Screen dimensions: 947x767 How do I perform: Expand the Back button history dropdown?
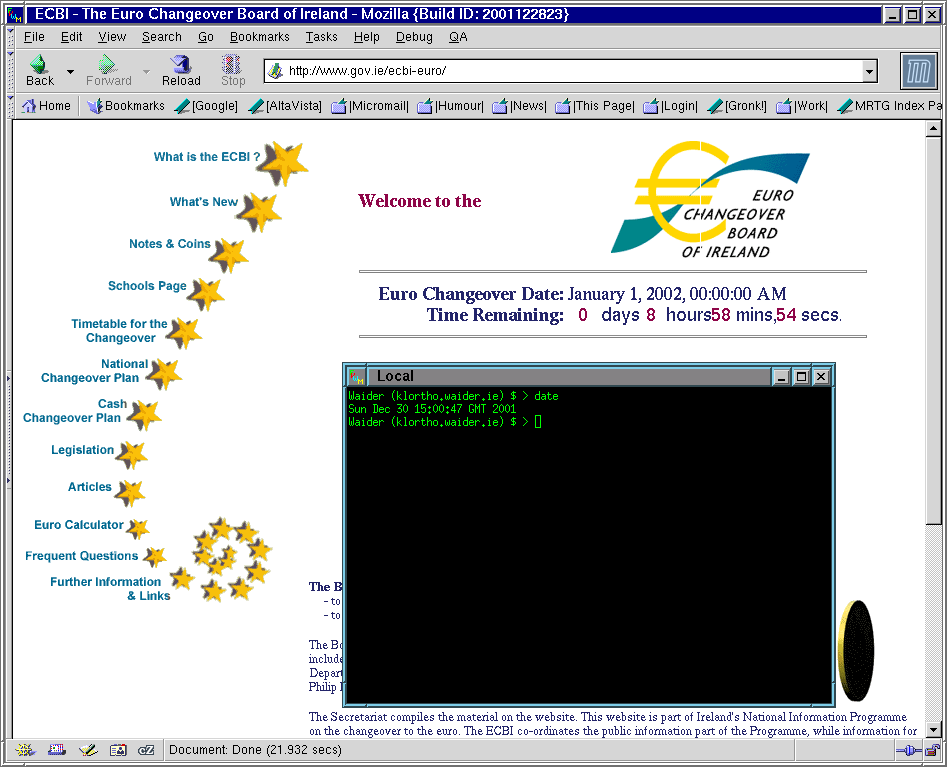pos(70,72)
